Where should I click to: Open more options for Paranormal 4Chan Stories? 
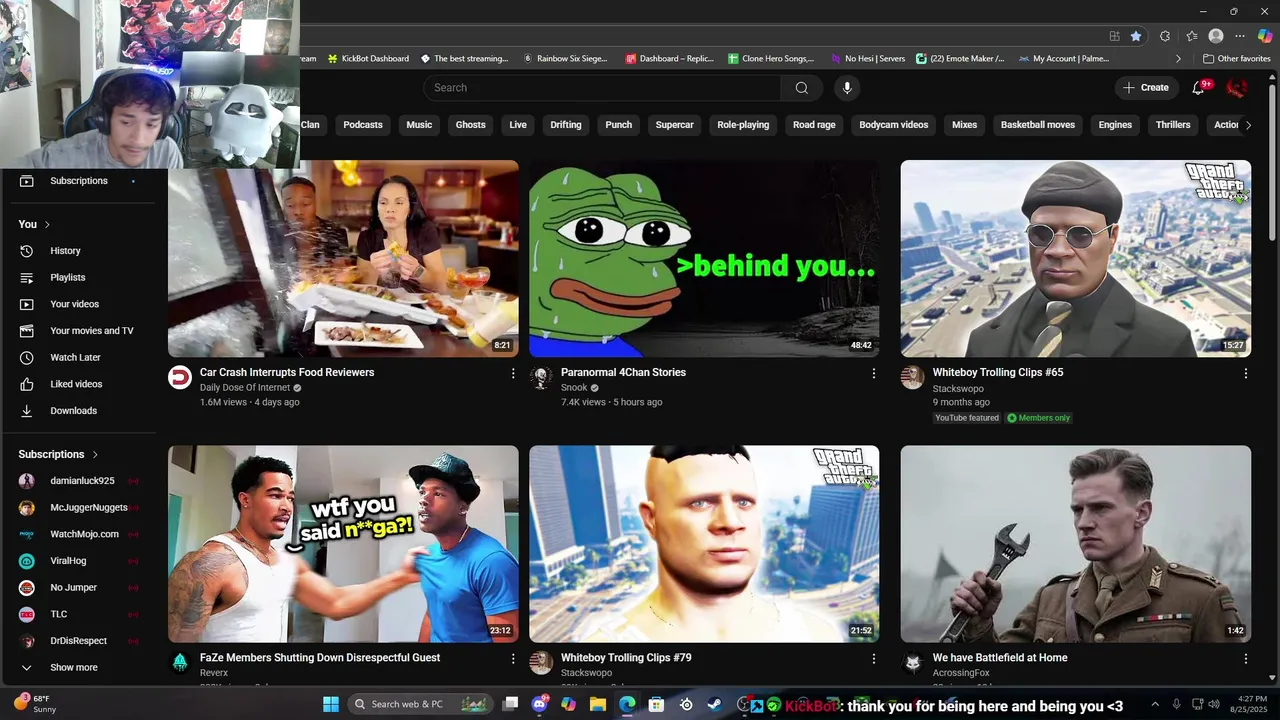873,373
